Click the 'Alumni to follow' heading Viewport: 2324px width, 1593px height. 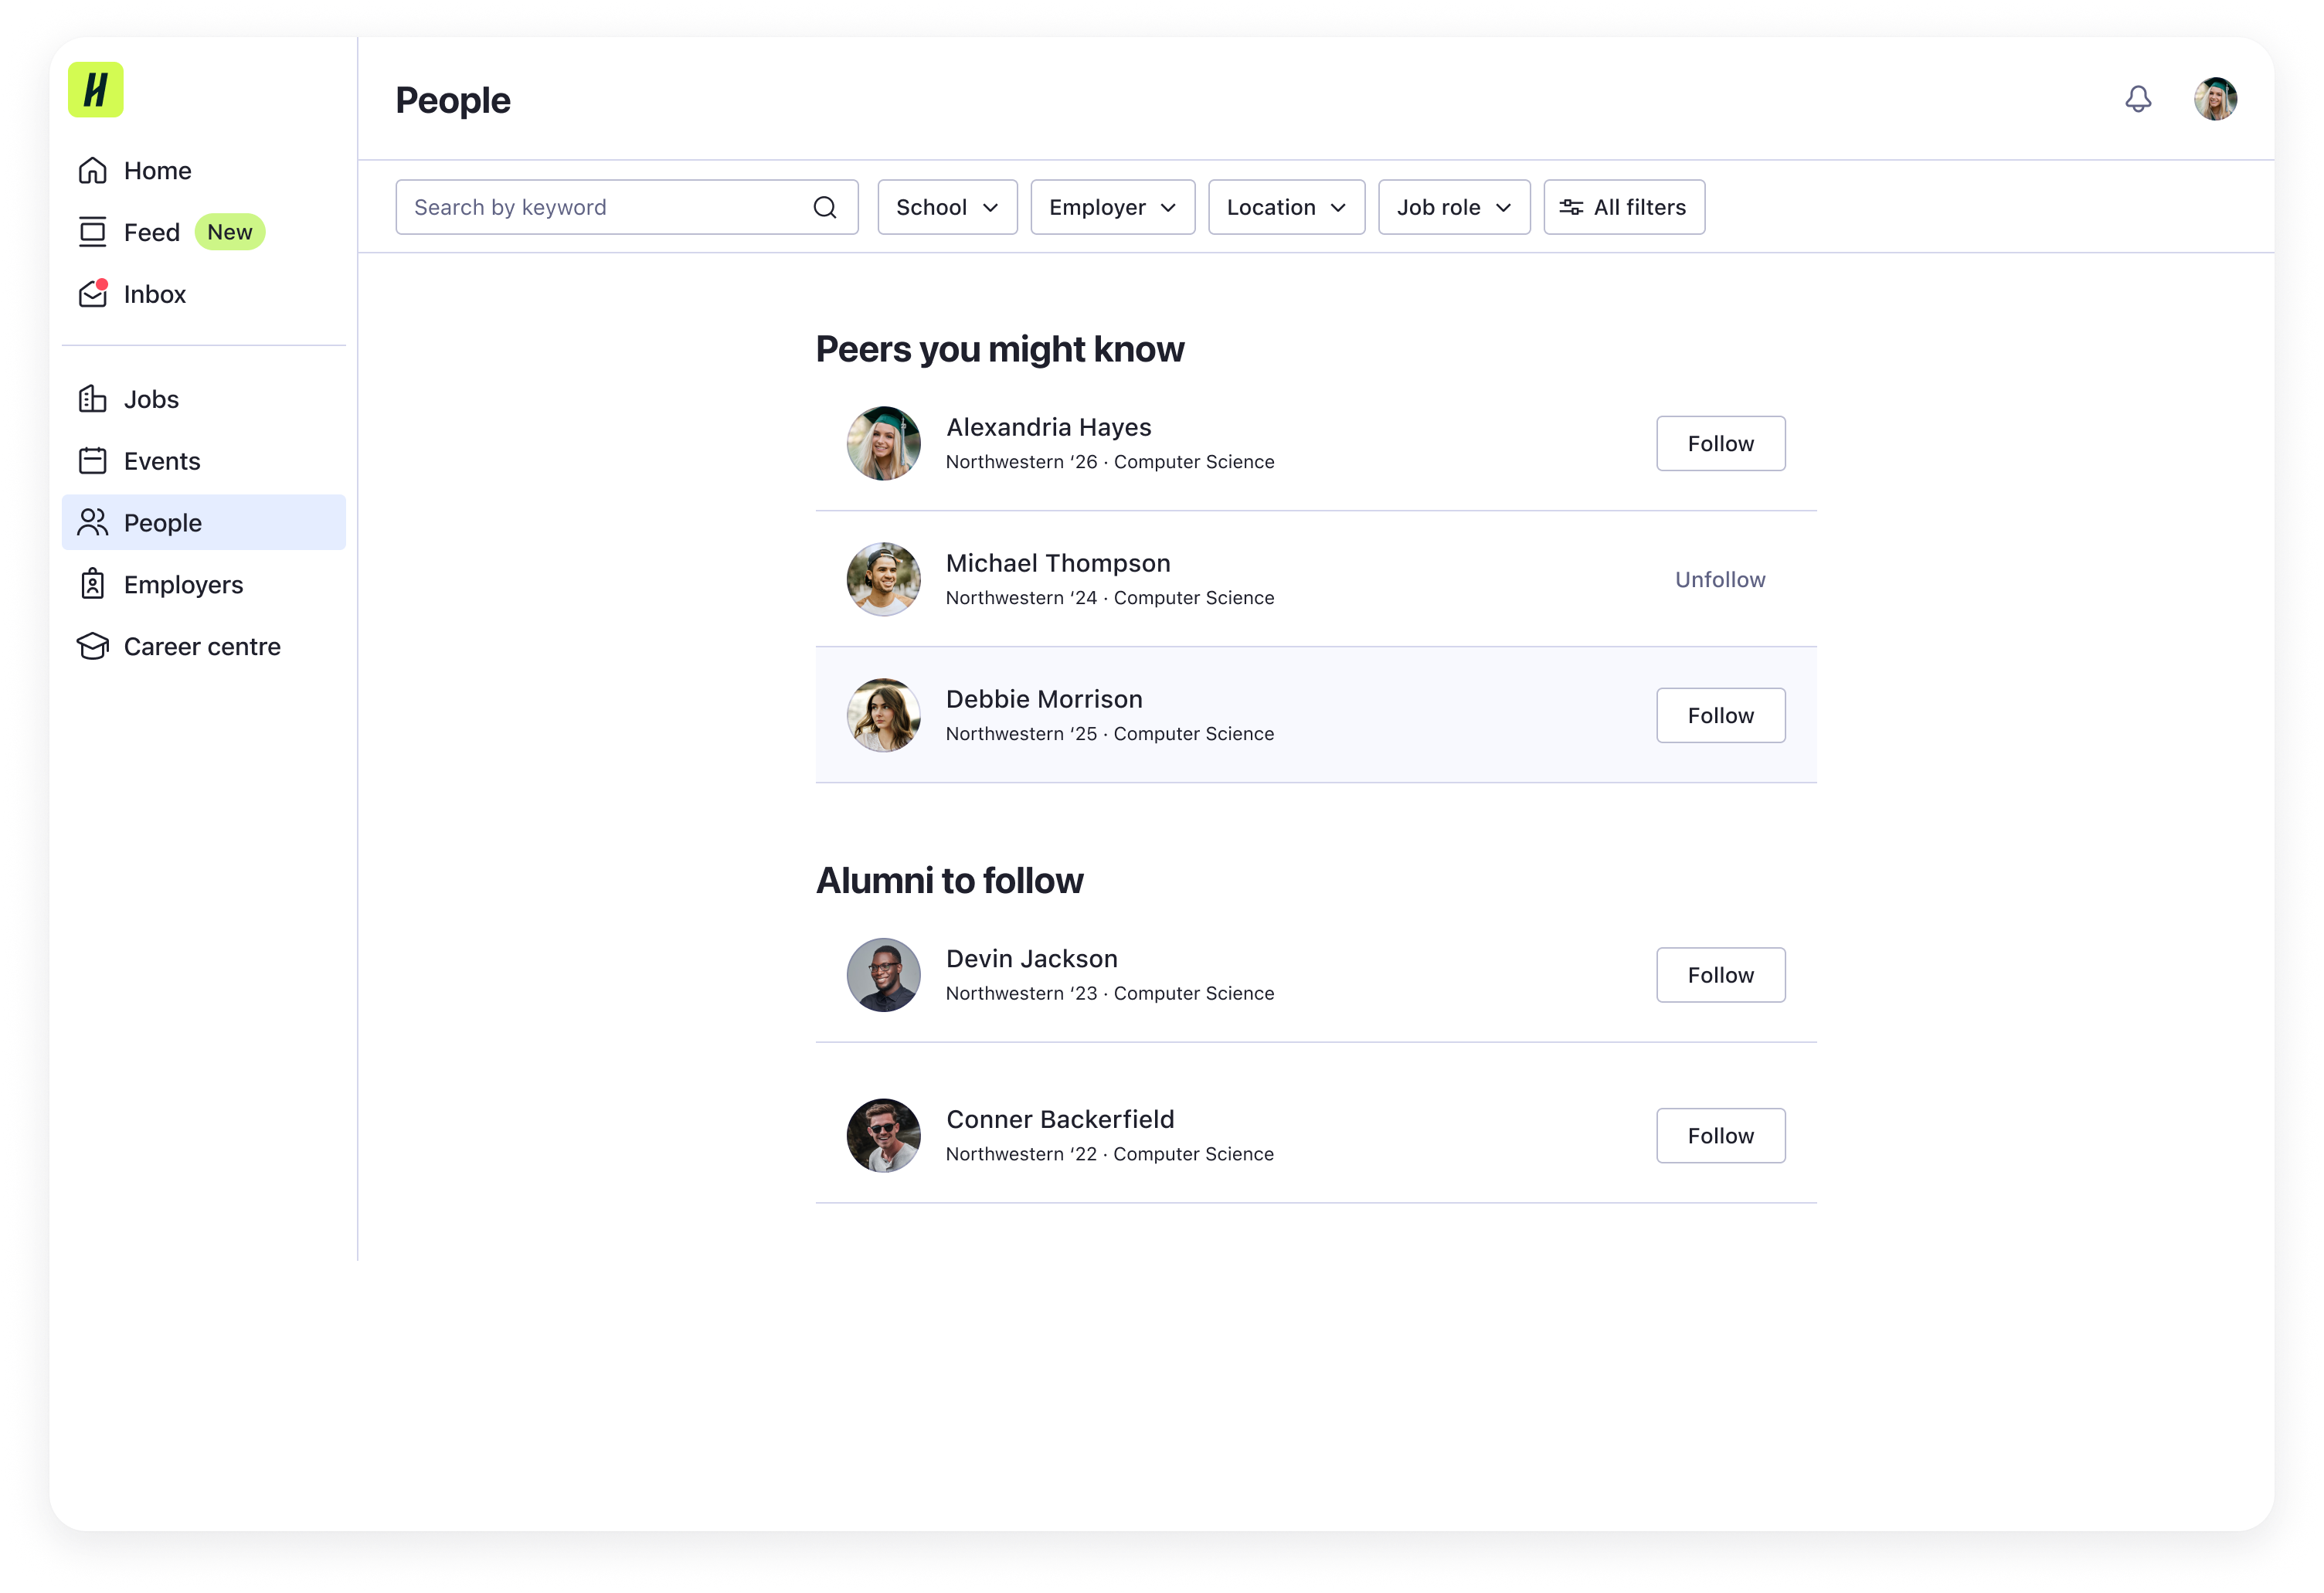click(x=950, y=880)
